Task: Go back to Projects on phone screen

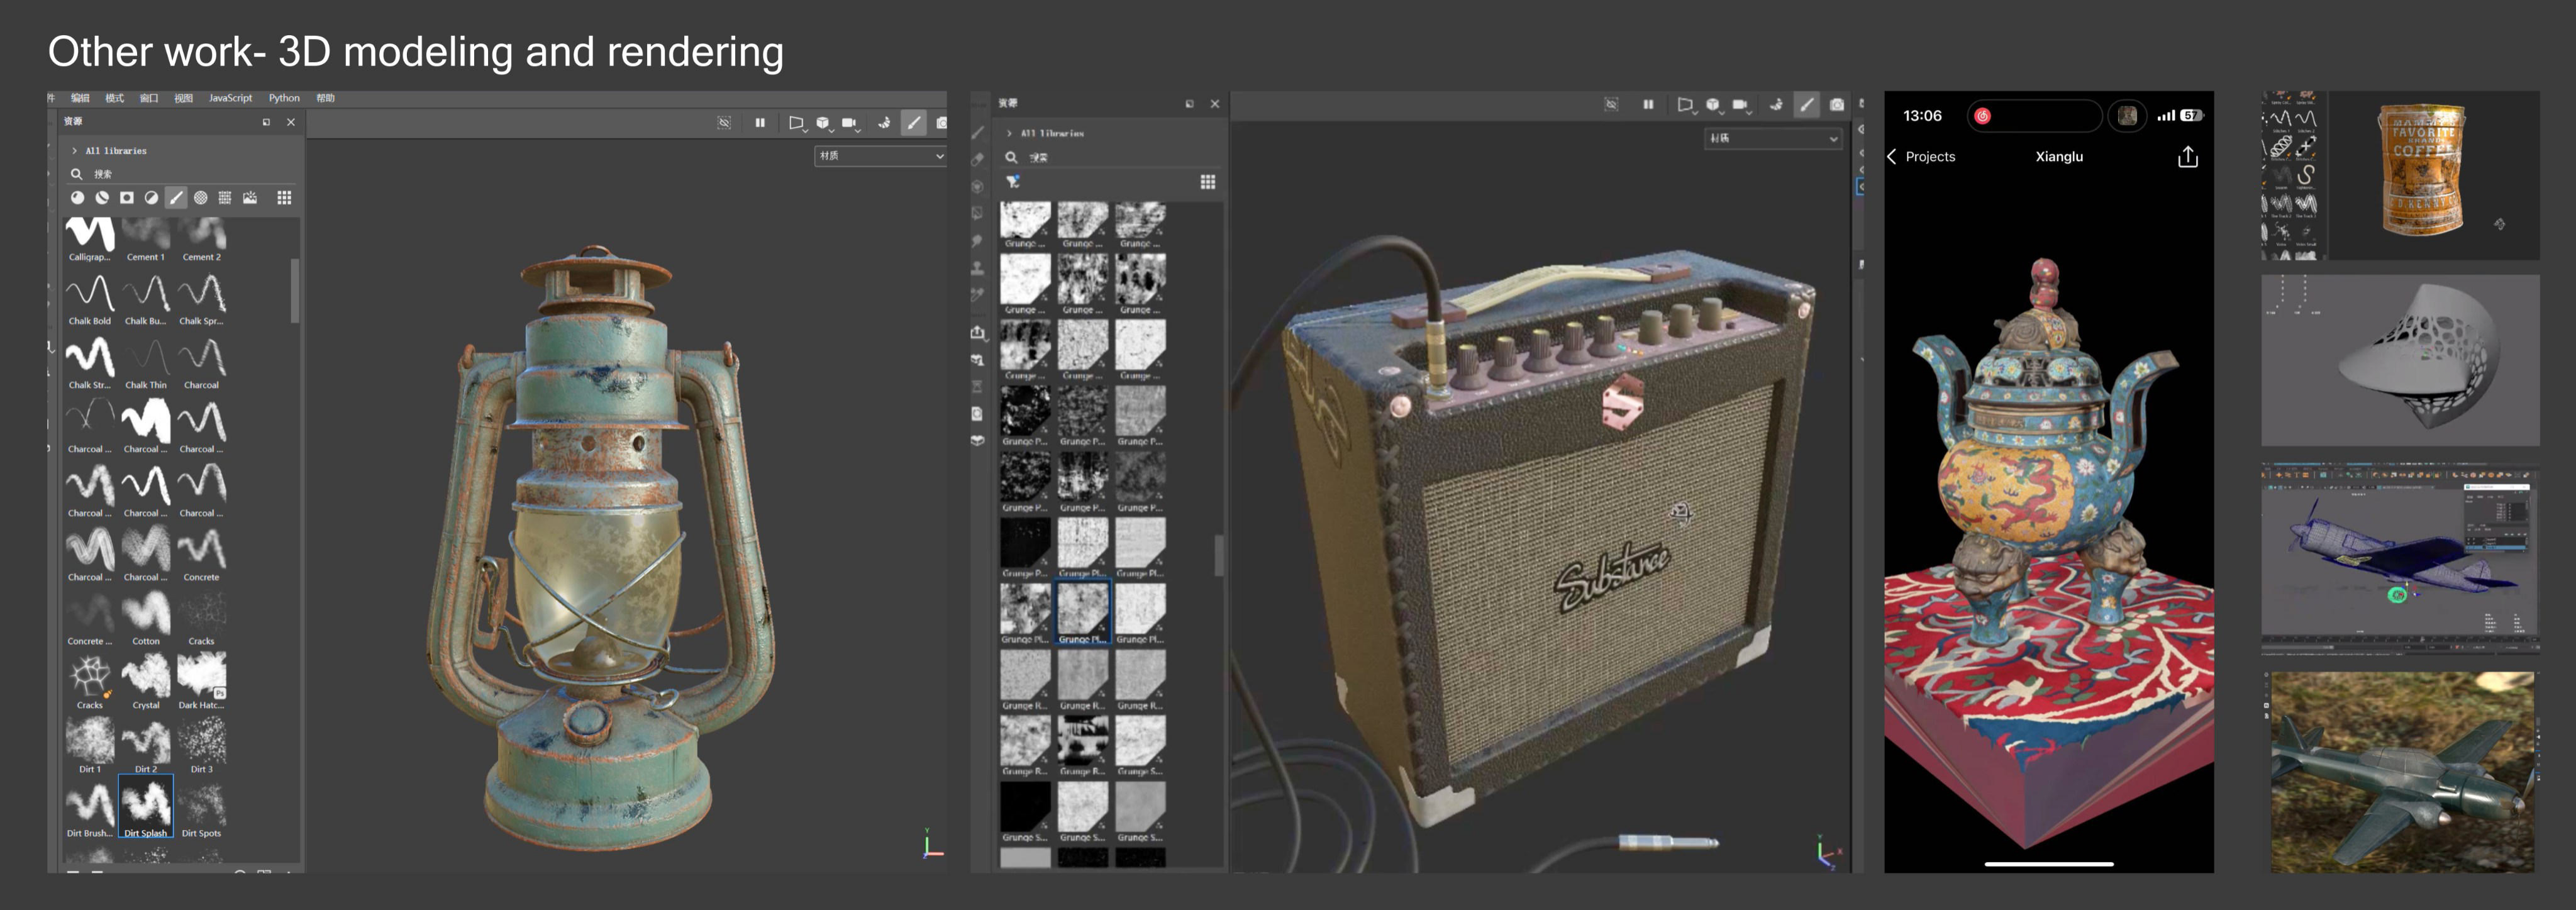Action: coord(1920,157)
